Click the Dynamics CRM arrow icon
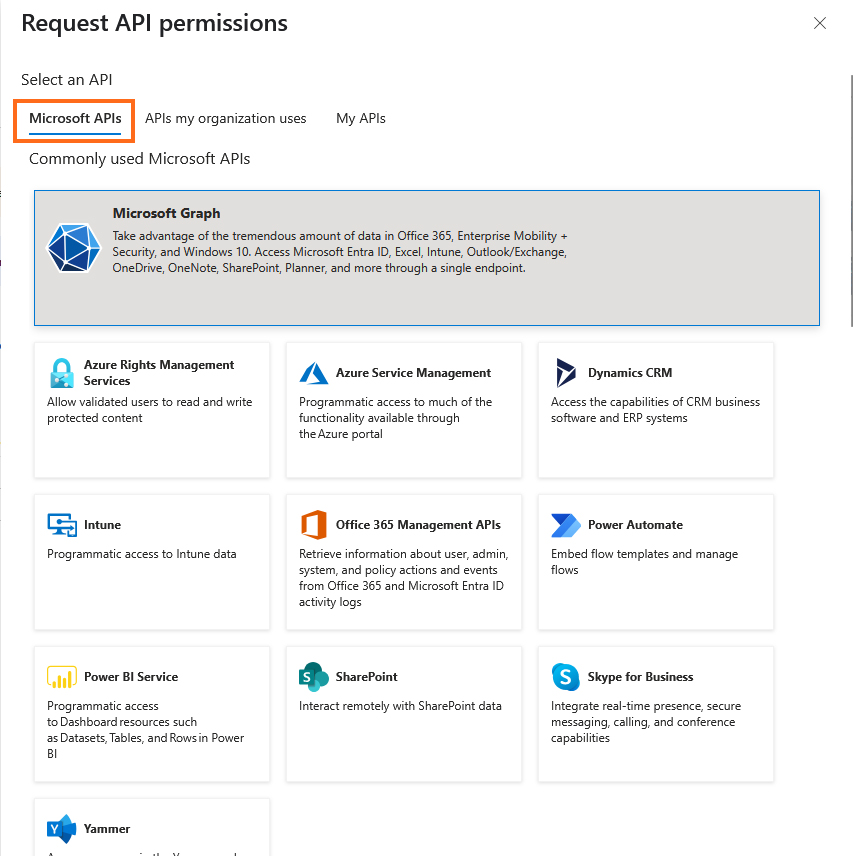The height and width of the screenshot is (856, 855). (566, 373)
